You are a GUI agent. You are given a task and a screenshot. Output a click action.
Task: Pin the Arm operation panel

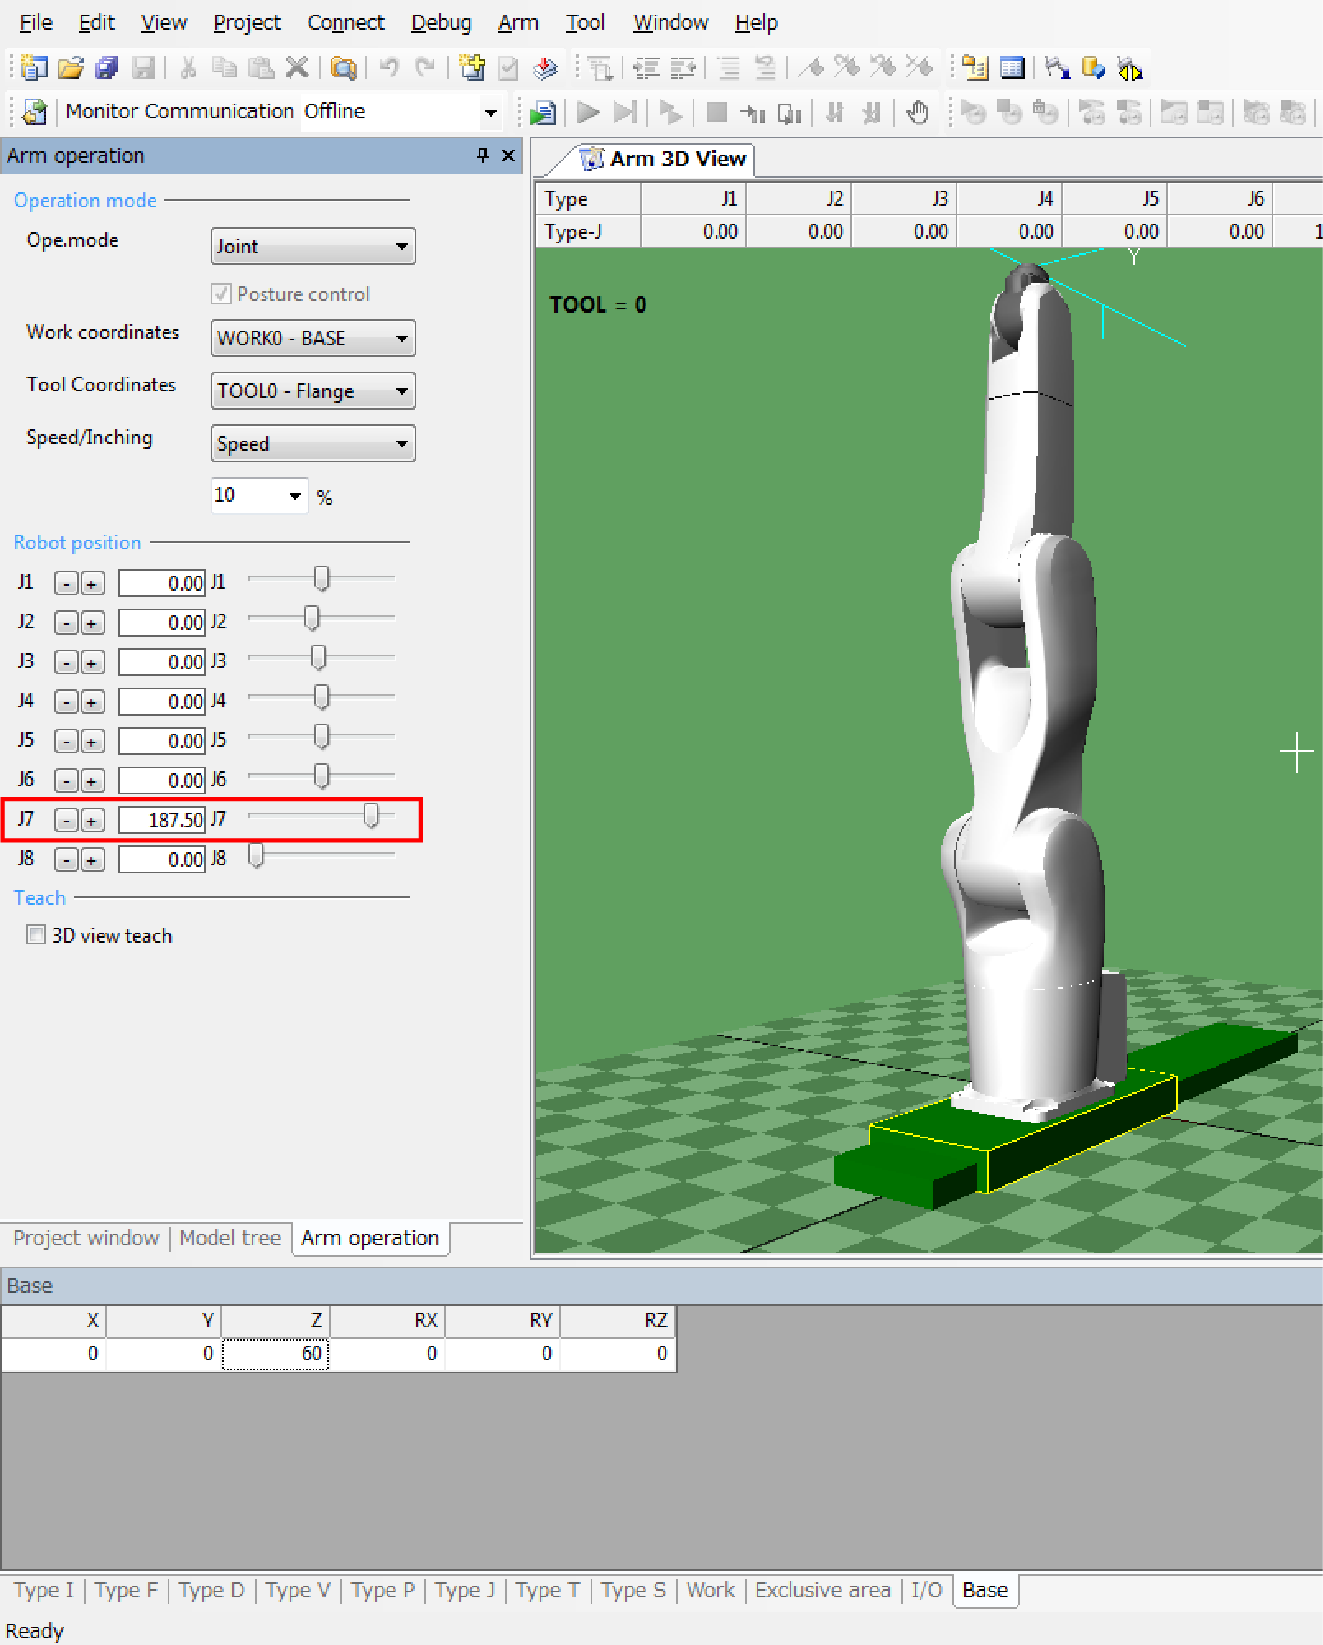(483, 155)
